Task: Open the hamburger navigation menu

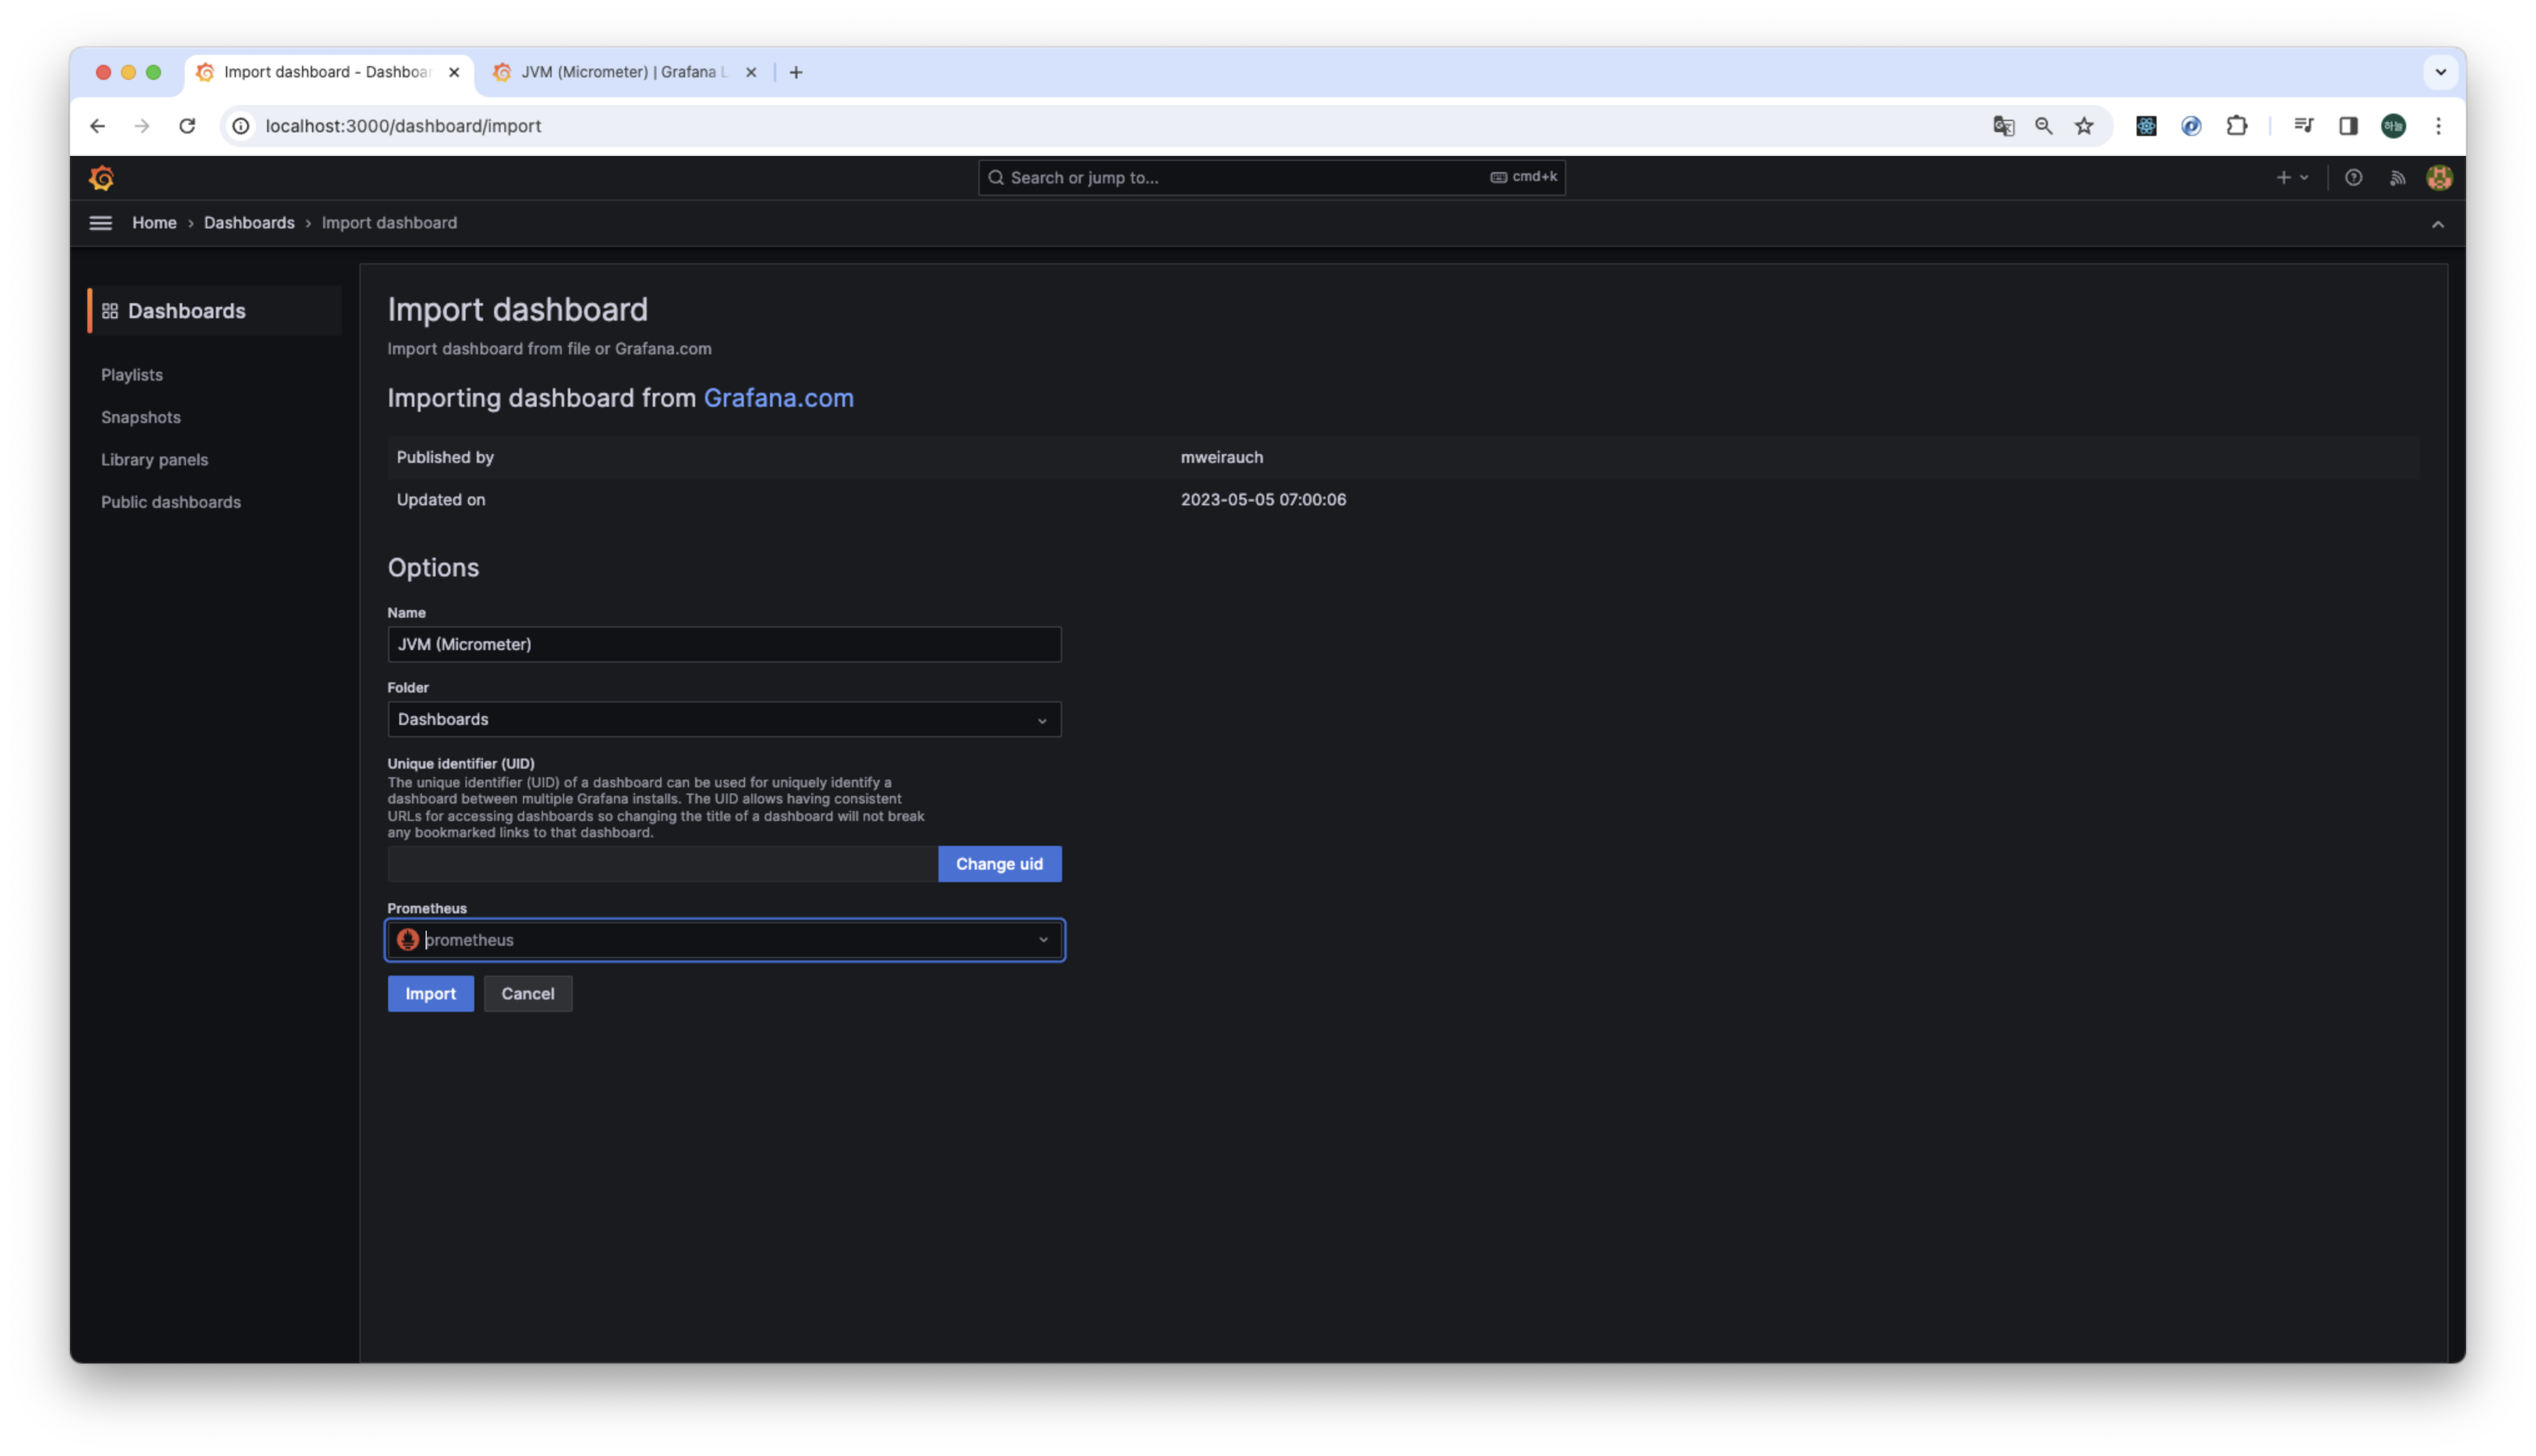Action: (x=101, y=223)
